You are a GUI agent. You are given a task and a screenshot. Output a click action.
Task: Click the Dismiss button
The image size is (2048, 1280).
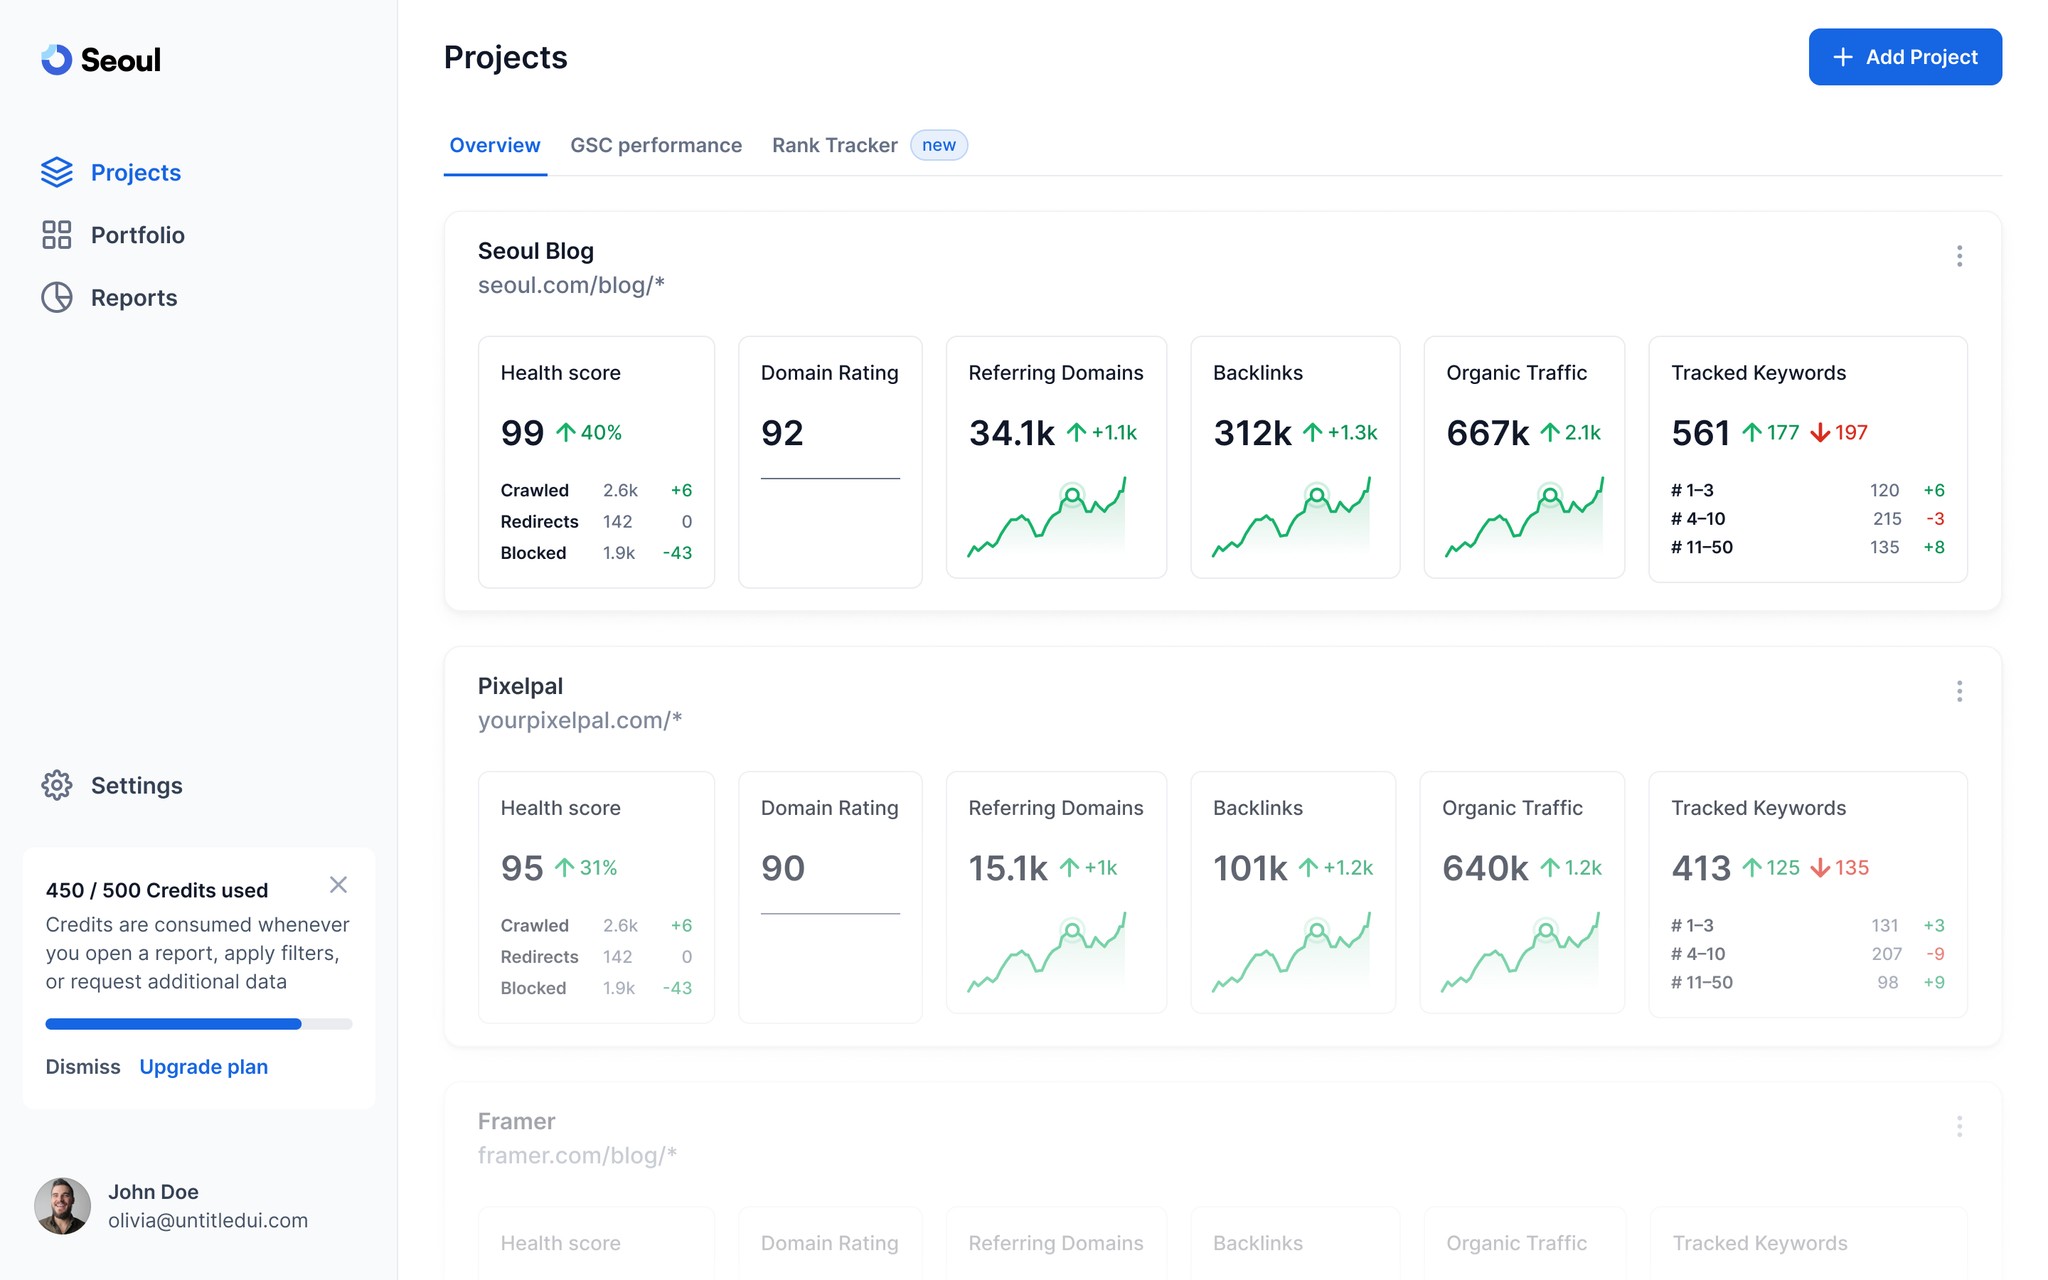(x=83, y=1066)
